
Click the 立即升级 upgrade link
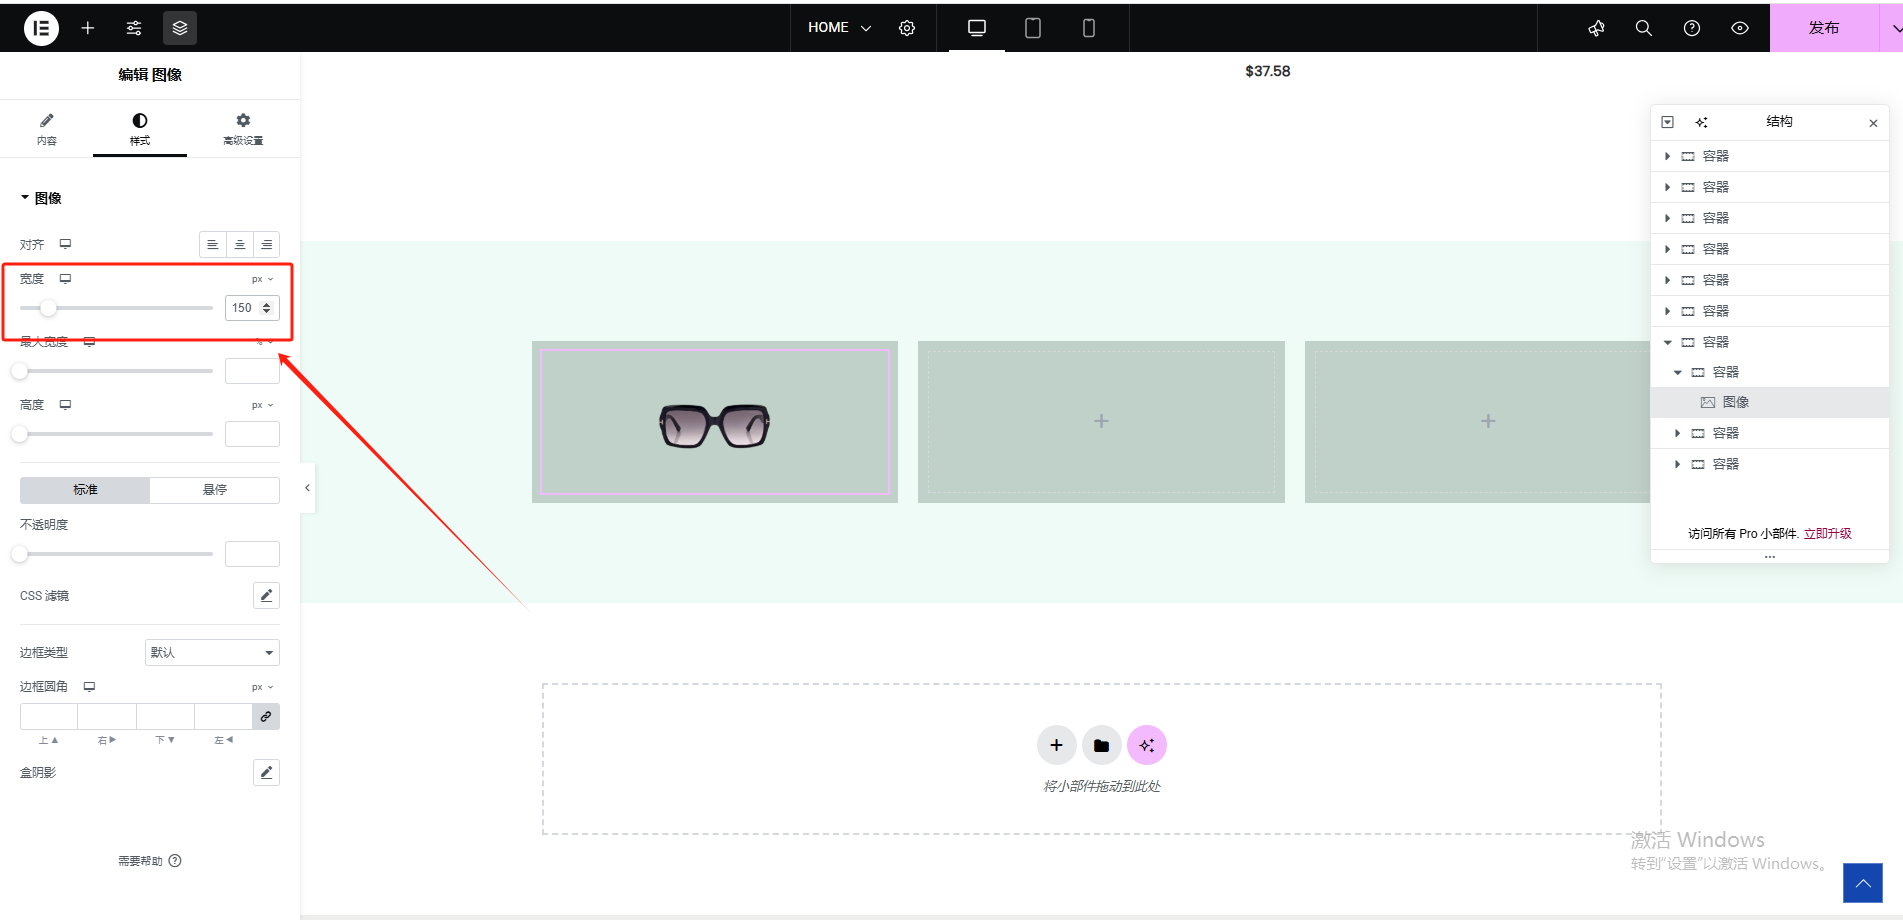pos(1827,534)
